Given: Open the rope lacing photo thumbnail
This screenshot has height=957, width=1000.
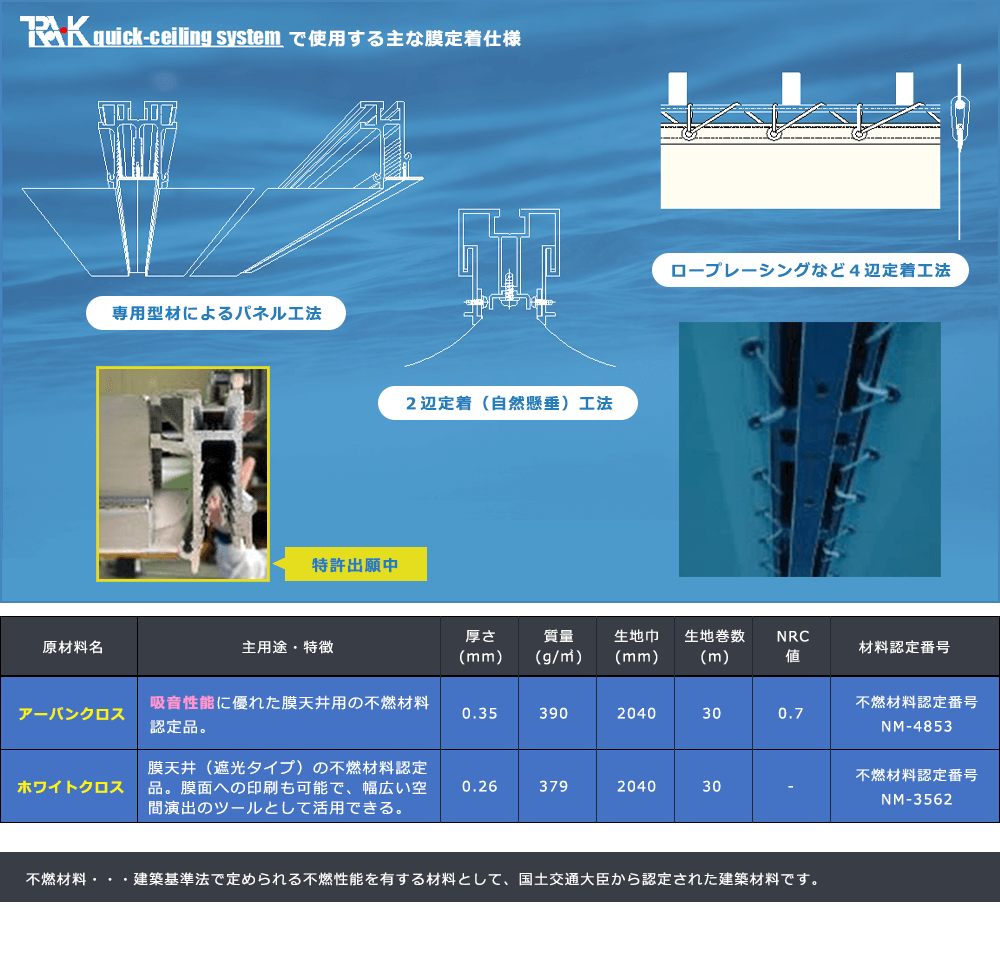Looking at the screenshot, I should pos(809,449).
